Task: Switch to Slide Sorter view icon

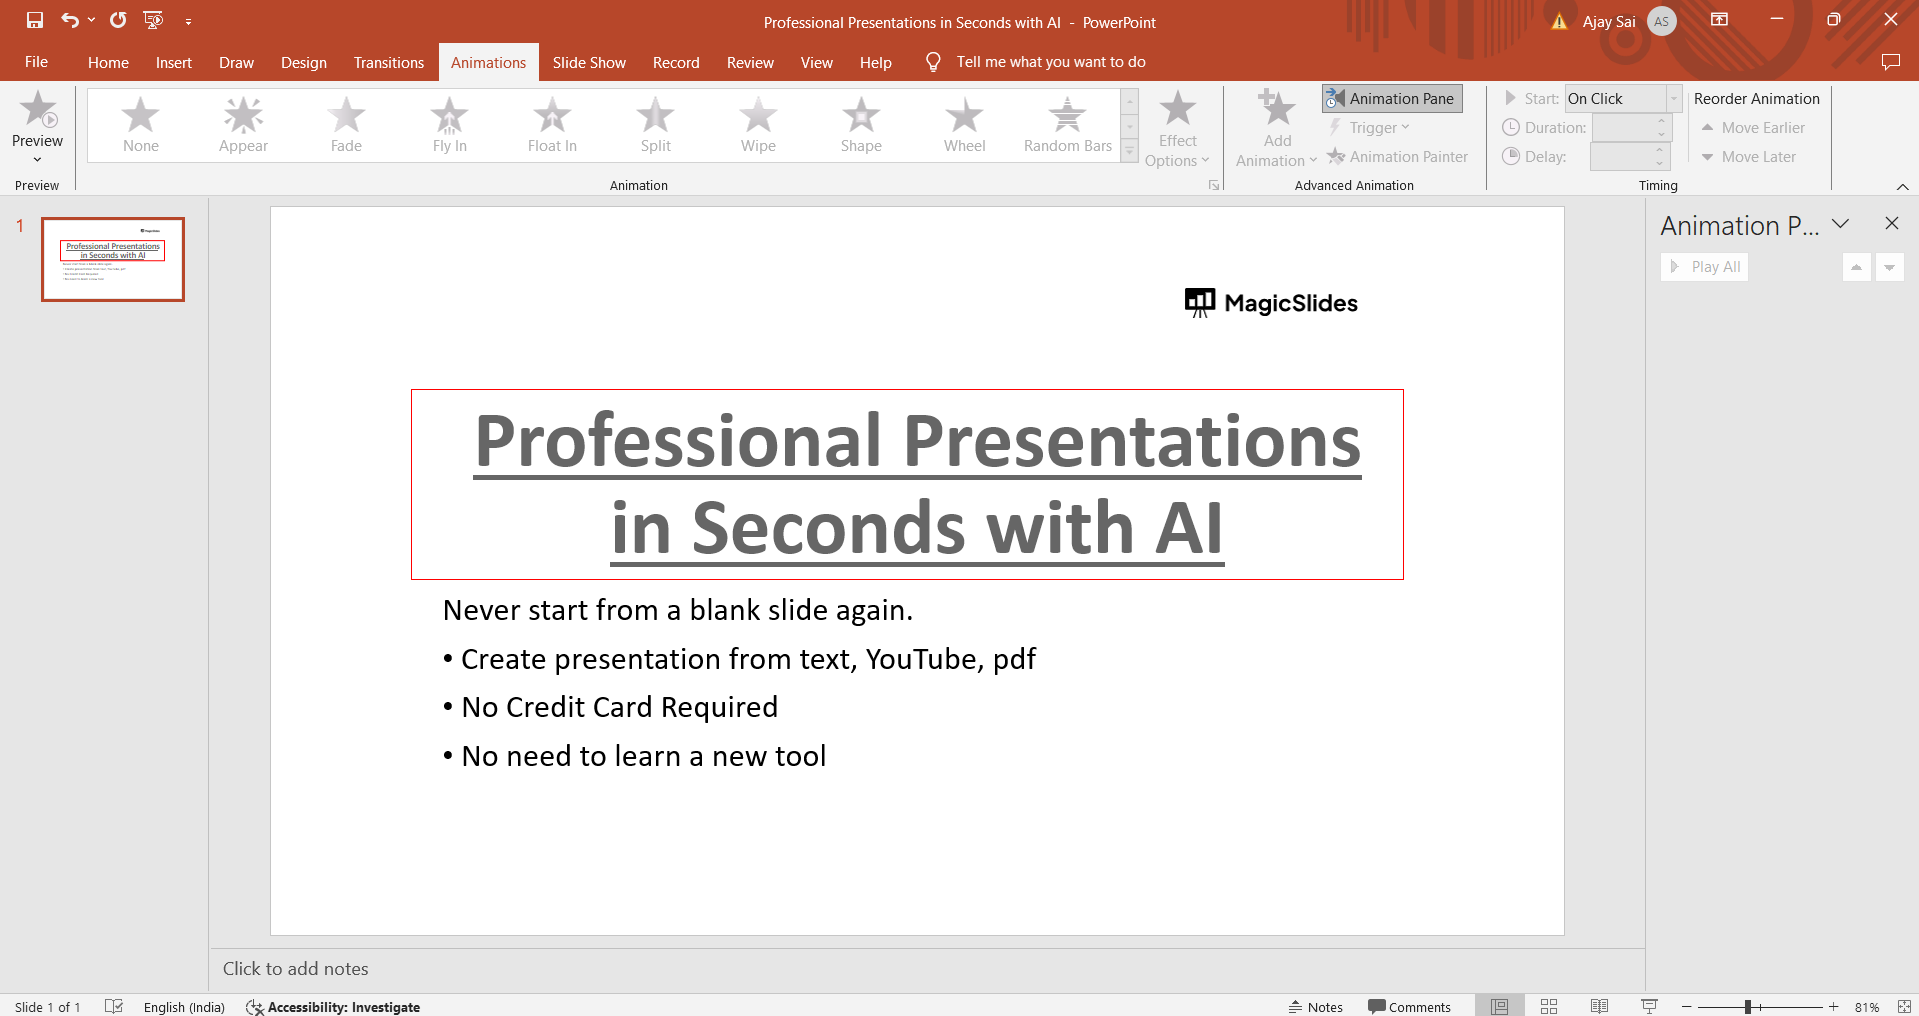Action: (1549, 1006)
